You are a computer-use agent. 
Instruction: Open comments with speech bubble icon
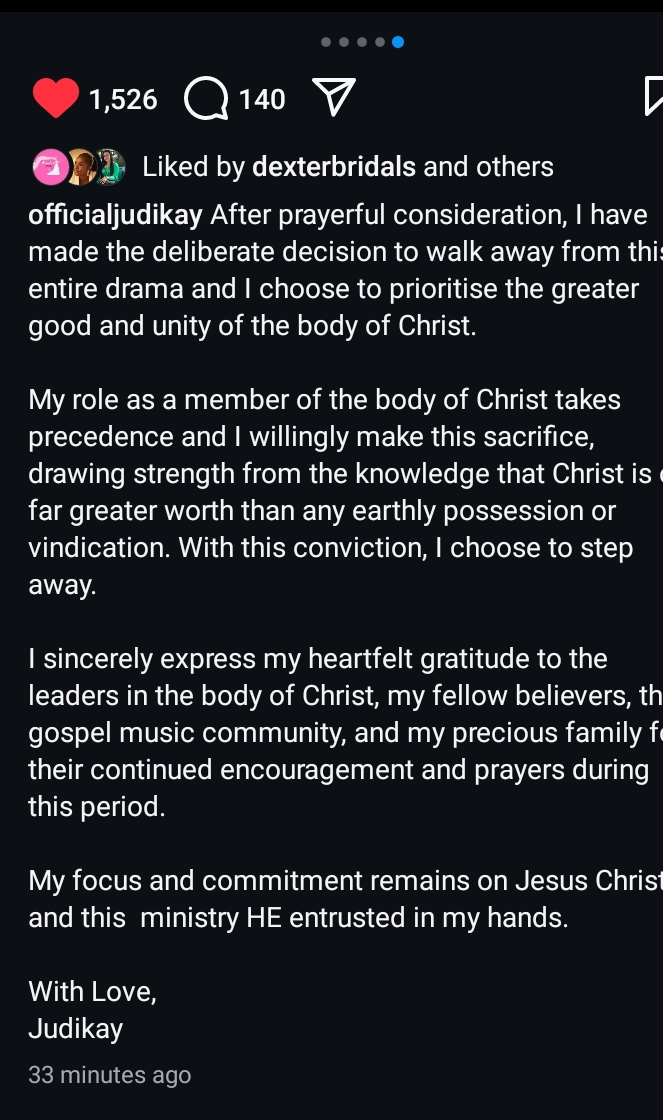pos(206,98)
